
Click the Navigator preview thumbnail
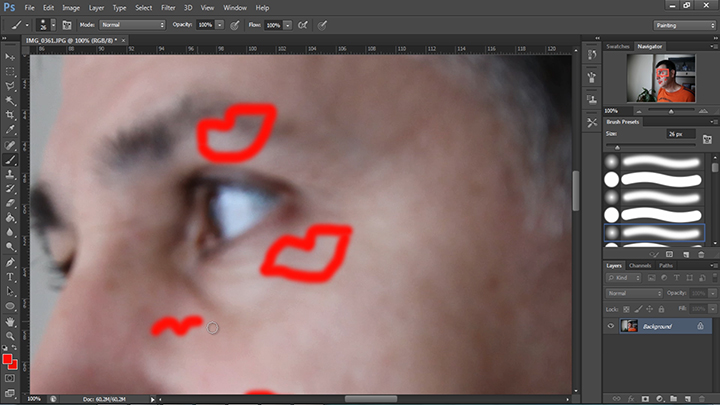658,80
